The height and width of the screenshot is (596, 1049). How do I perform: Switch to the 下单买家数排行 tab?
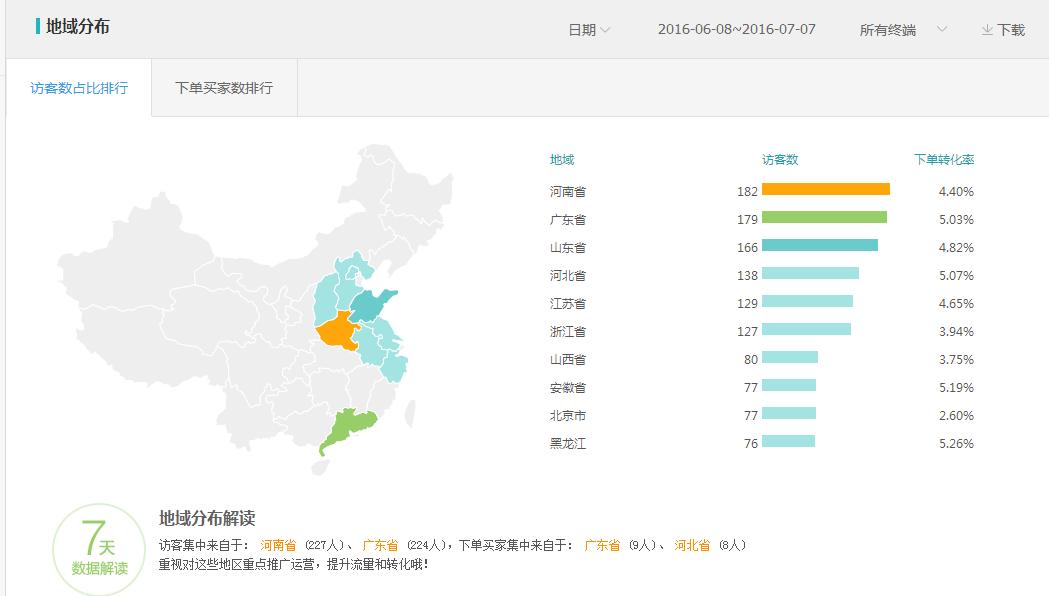(224, 88)
